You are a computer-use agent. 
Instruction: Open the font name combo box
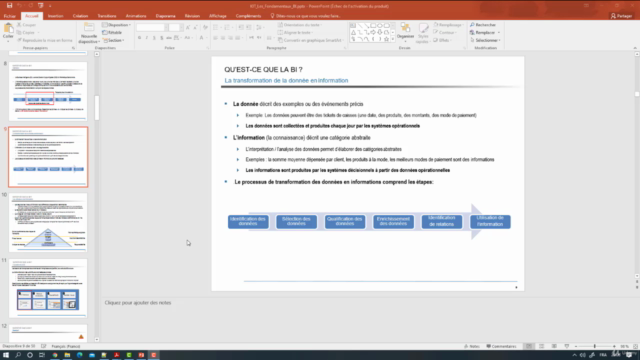tap(152, 28)
